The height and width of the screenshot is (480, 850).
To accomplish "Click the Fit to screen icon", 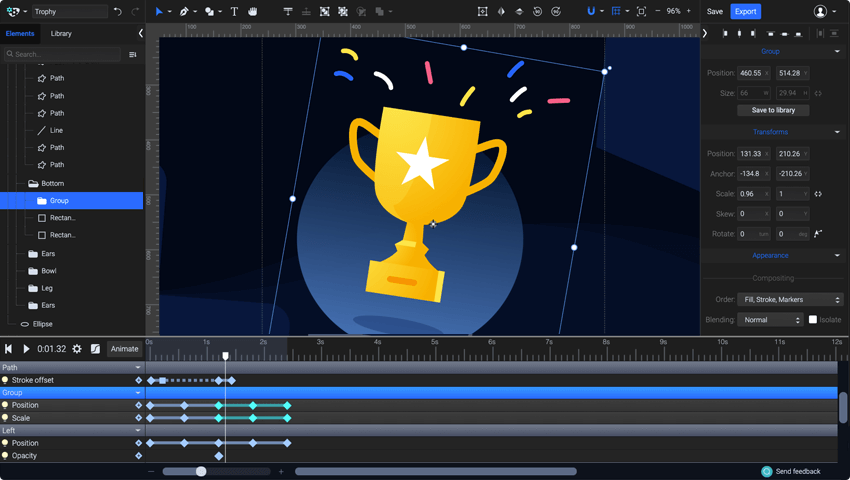I will (x=641, y=11).
